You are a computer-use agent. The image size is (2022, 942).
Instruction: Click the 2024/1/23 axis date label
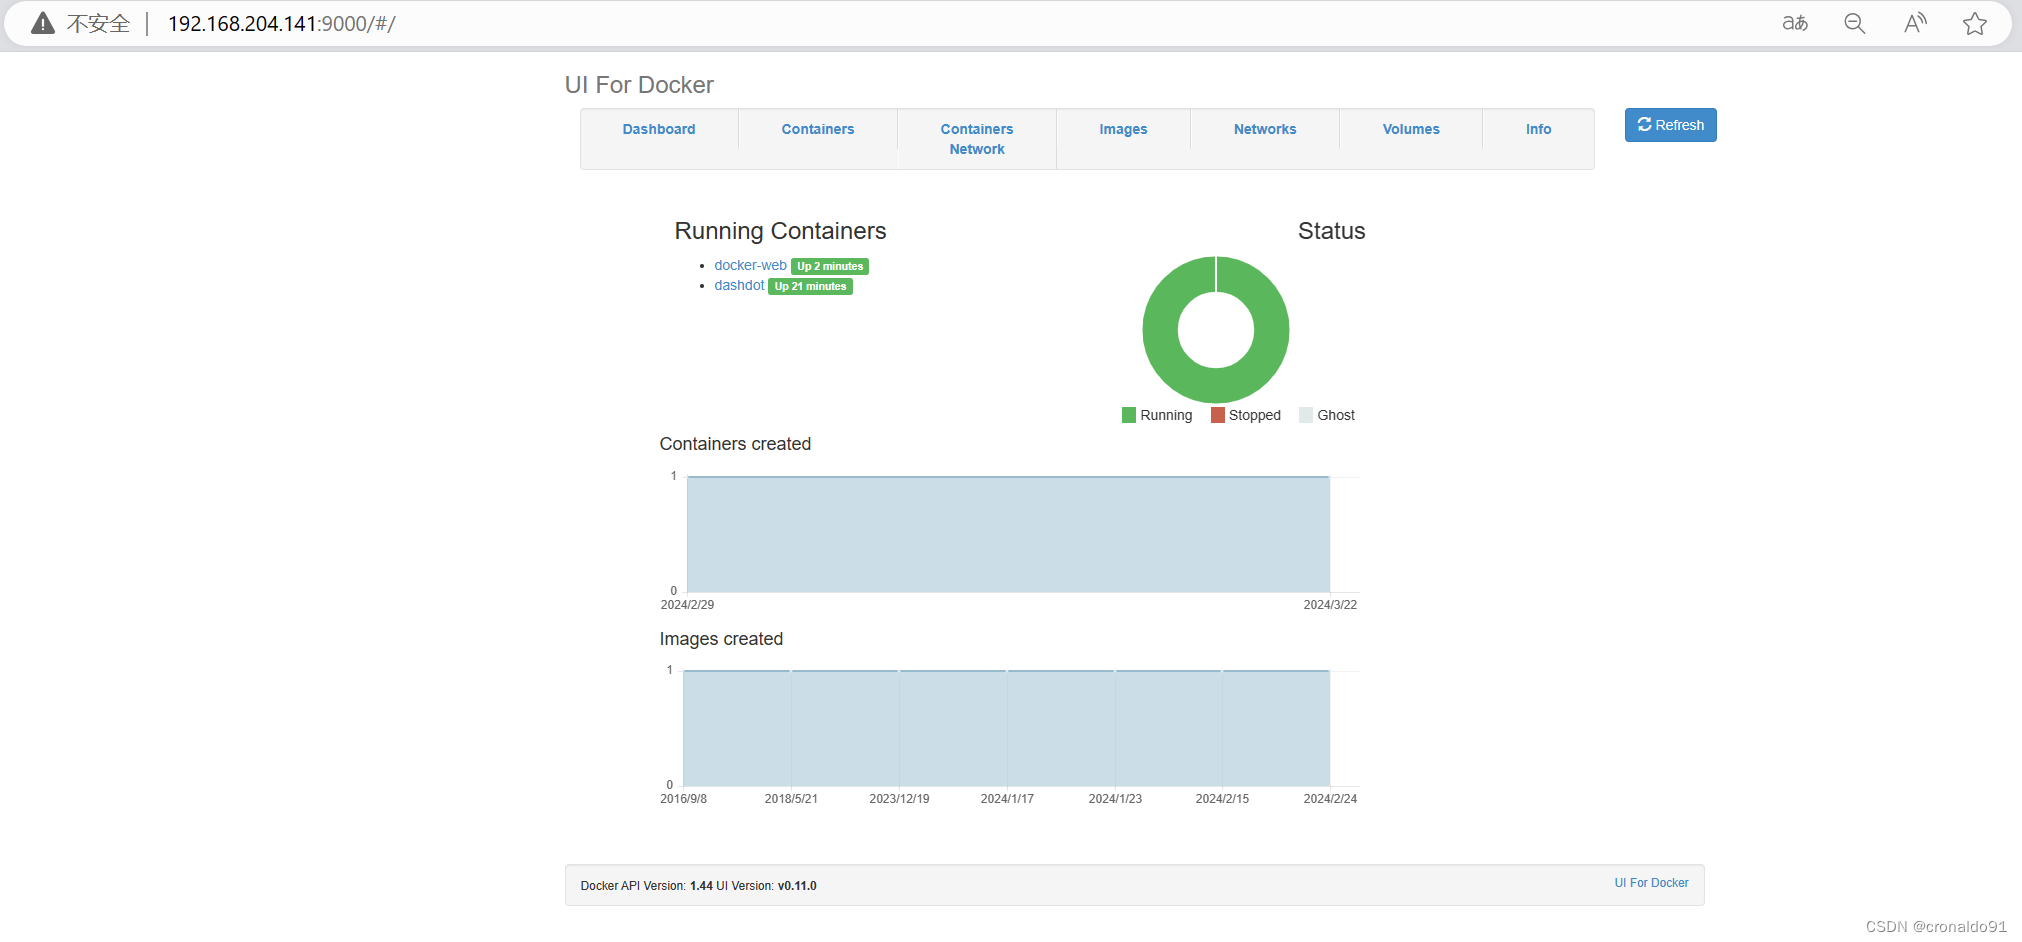(1115, 799)
